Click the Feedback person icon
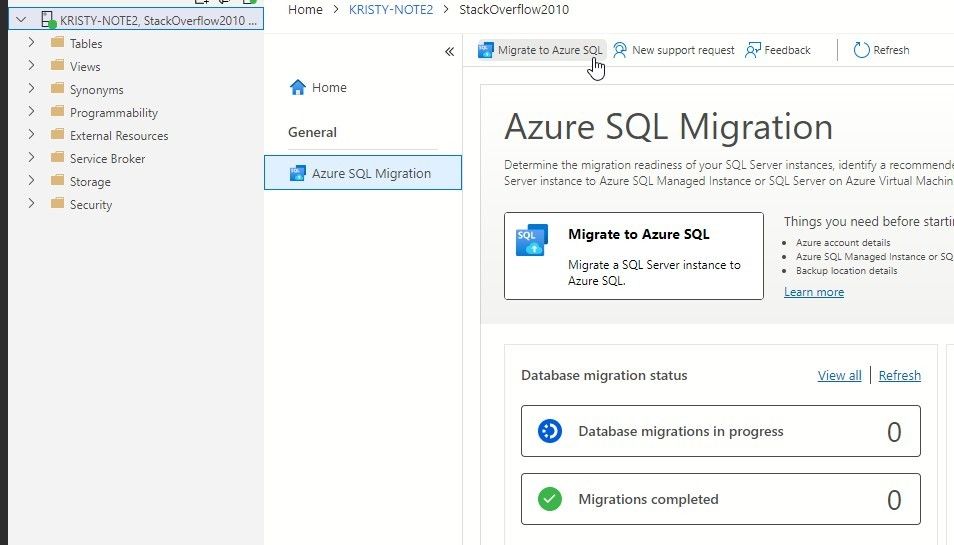The height and width of the screenshot is (545, 954). [x=753, y=50]
